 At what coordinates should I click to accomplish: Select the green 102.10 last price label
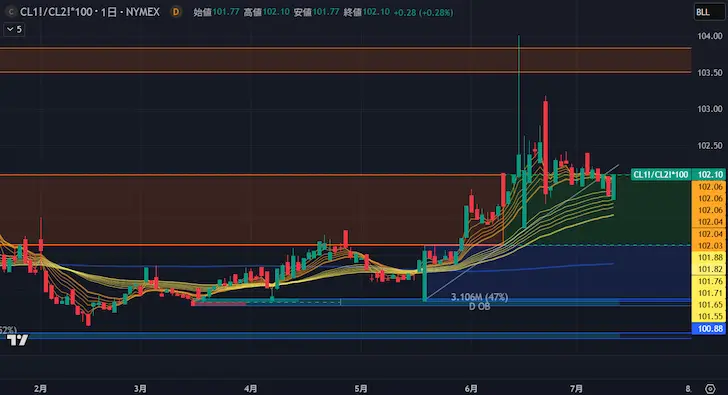coord(710,175)
